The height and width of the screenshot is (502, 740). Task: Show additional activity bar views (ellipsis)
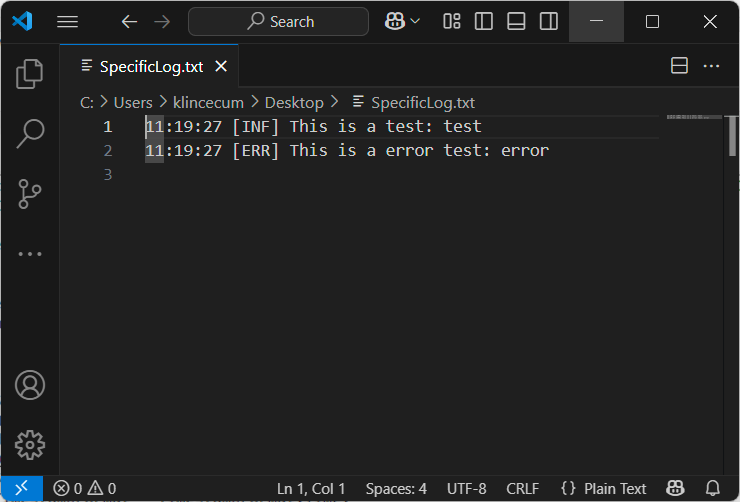tap(30, 254)
